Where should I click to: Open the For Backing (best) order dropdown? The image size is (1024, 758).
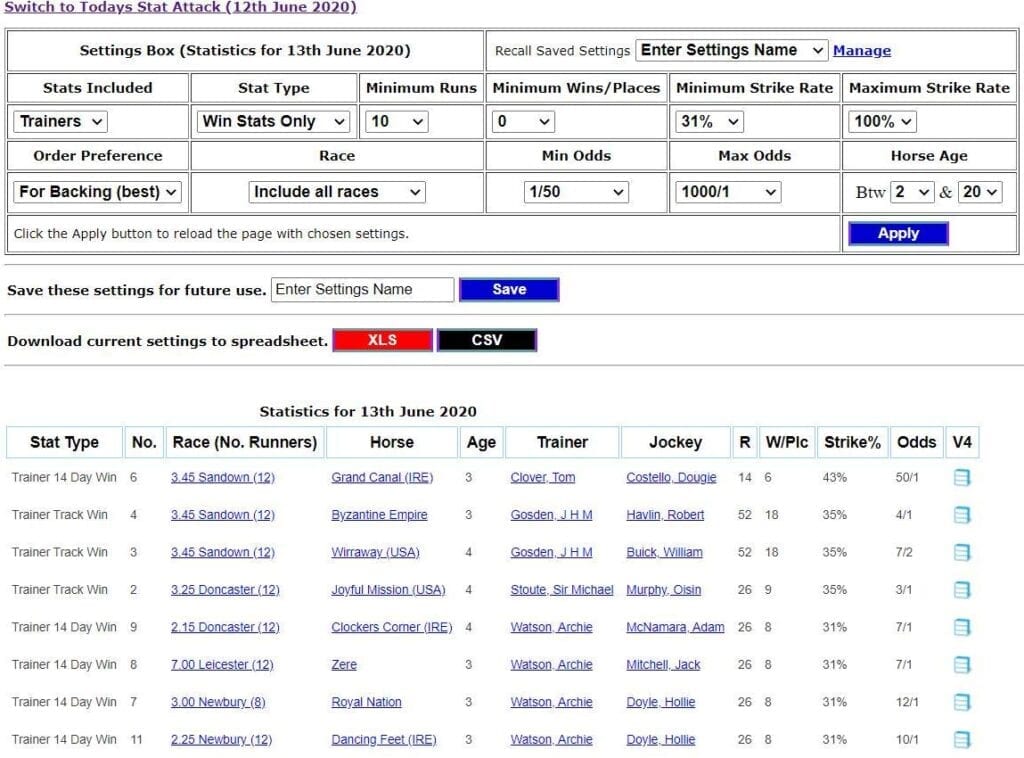[x=97, y=192]
